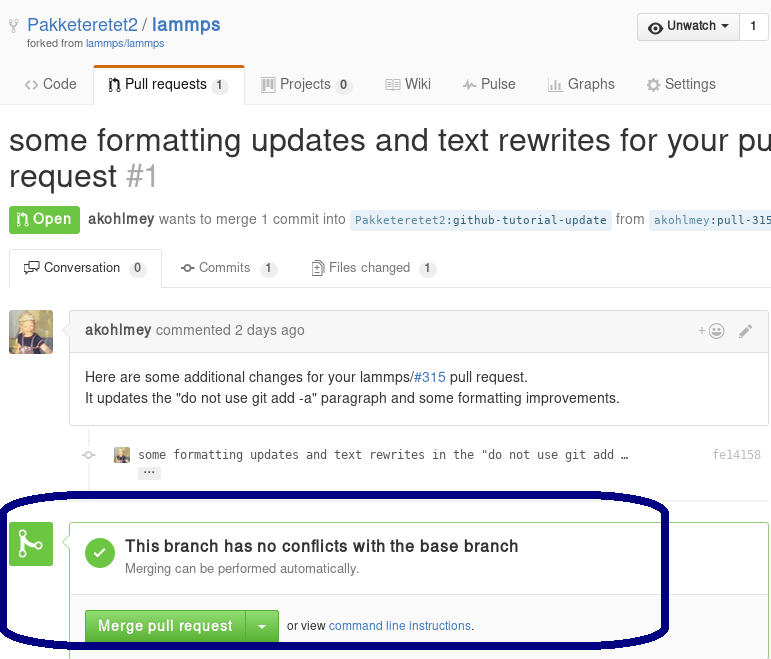Open the command line instructions link
This screenshot has width=771, height=659.
[400, 626]
